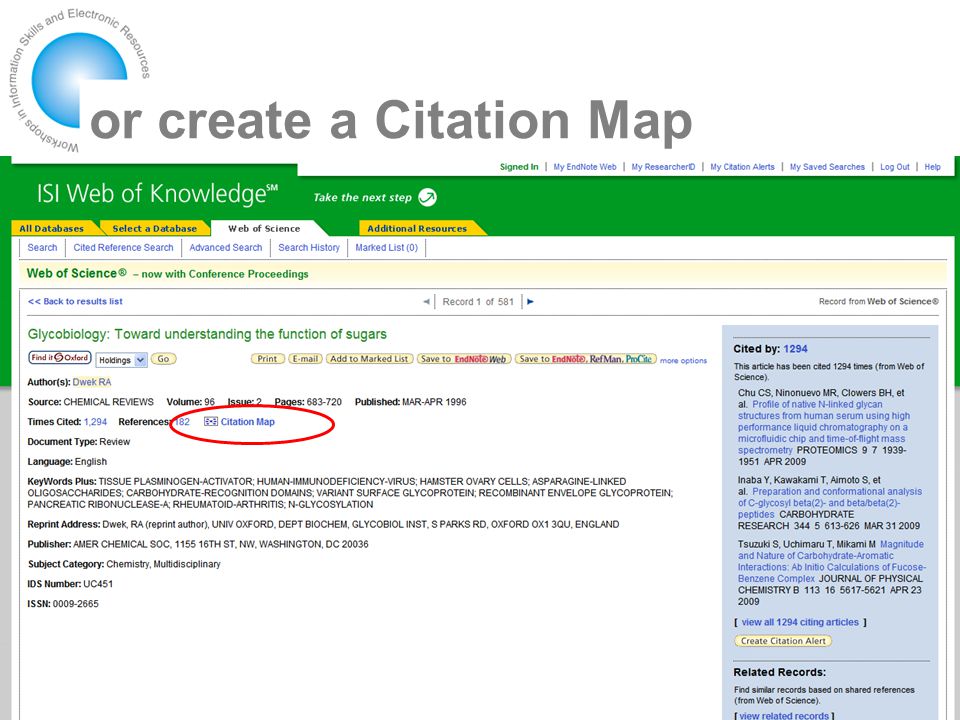960x720 pixels.
Task: Open Advanced Search
Action: click(x=226, y=247)
